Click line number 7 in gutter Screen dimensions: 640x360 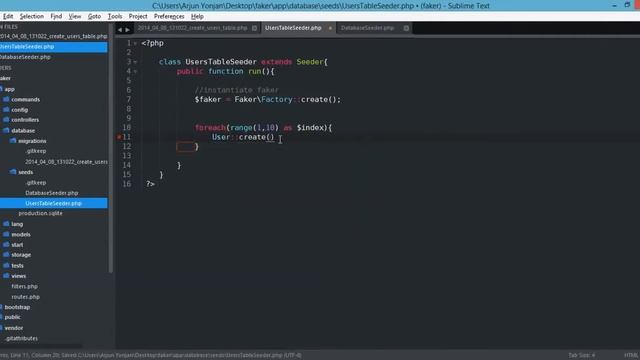(129, 99)
